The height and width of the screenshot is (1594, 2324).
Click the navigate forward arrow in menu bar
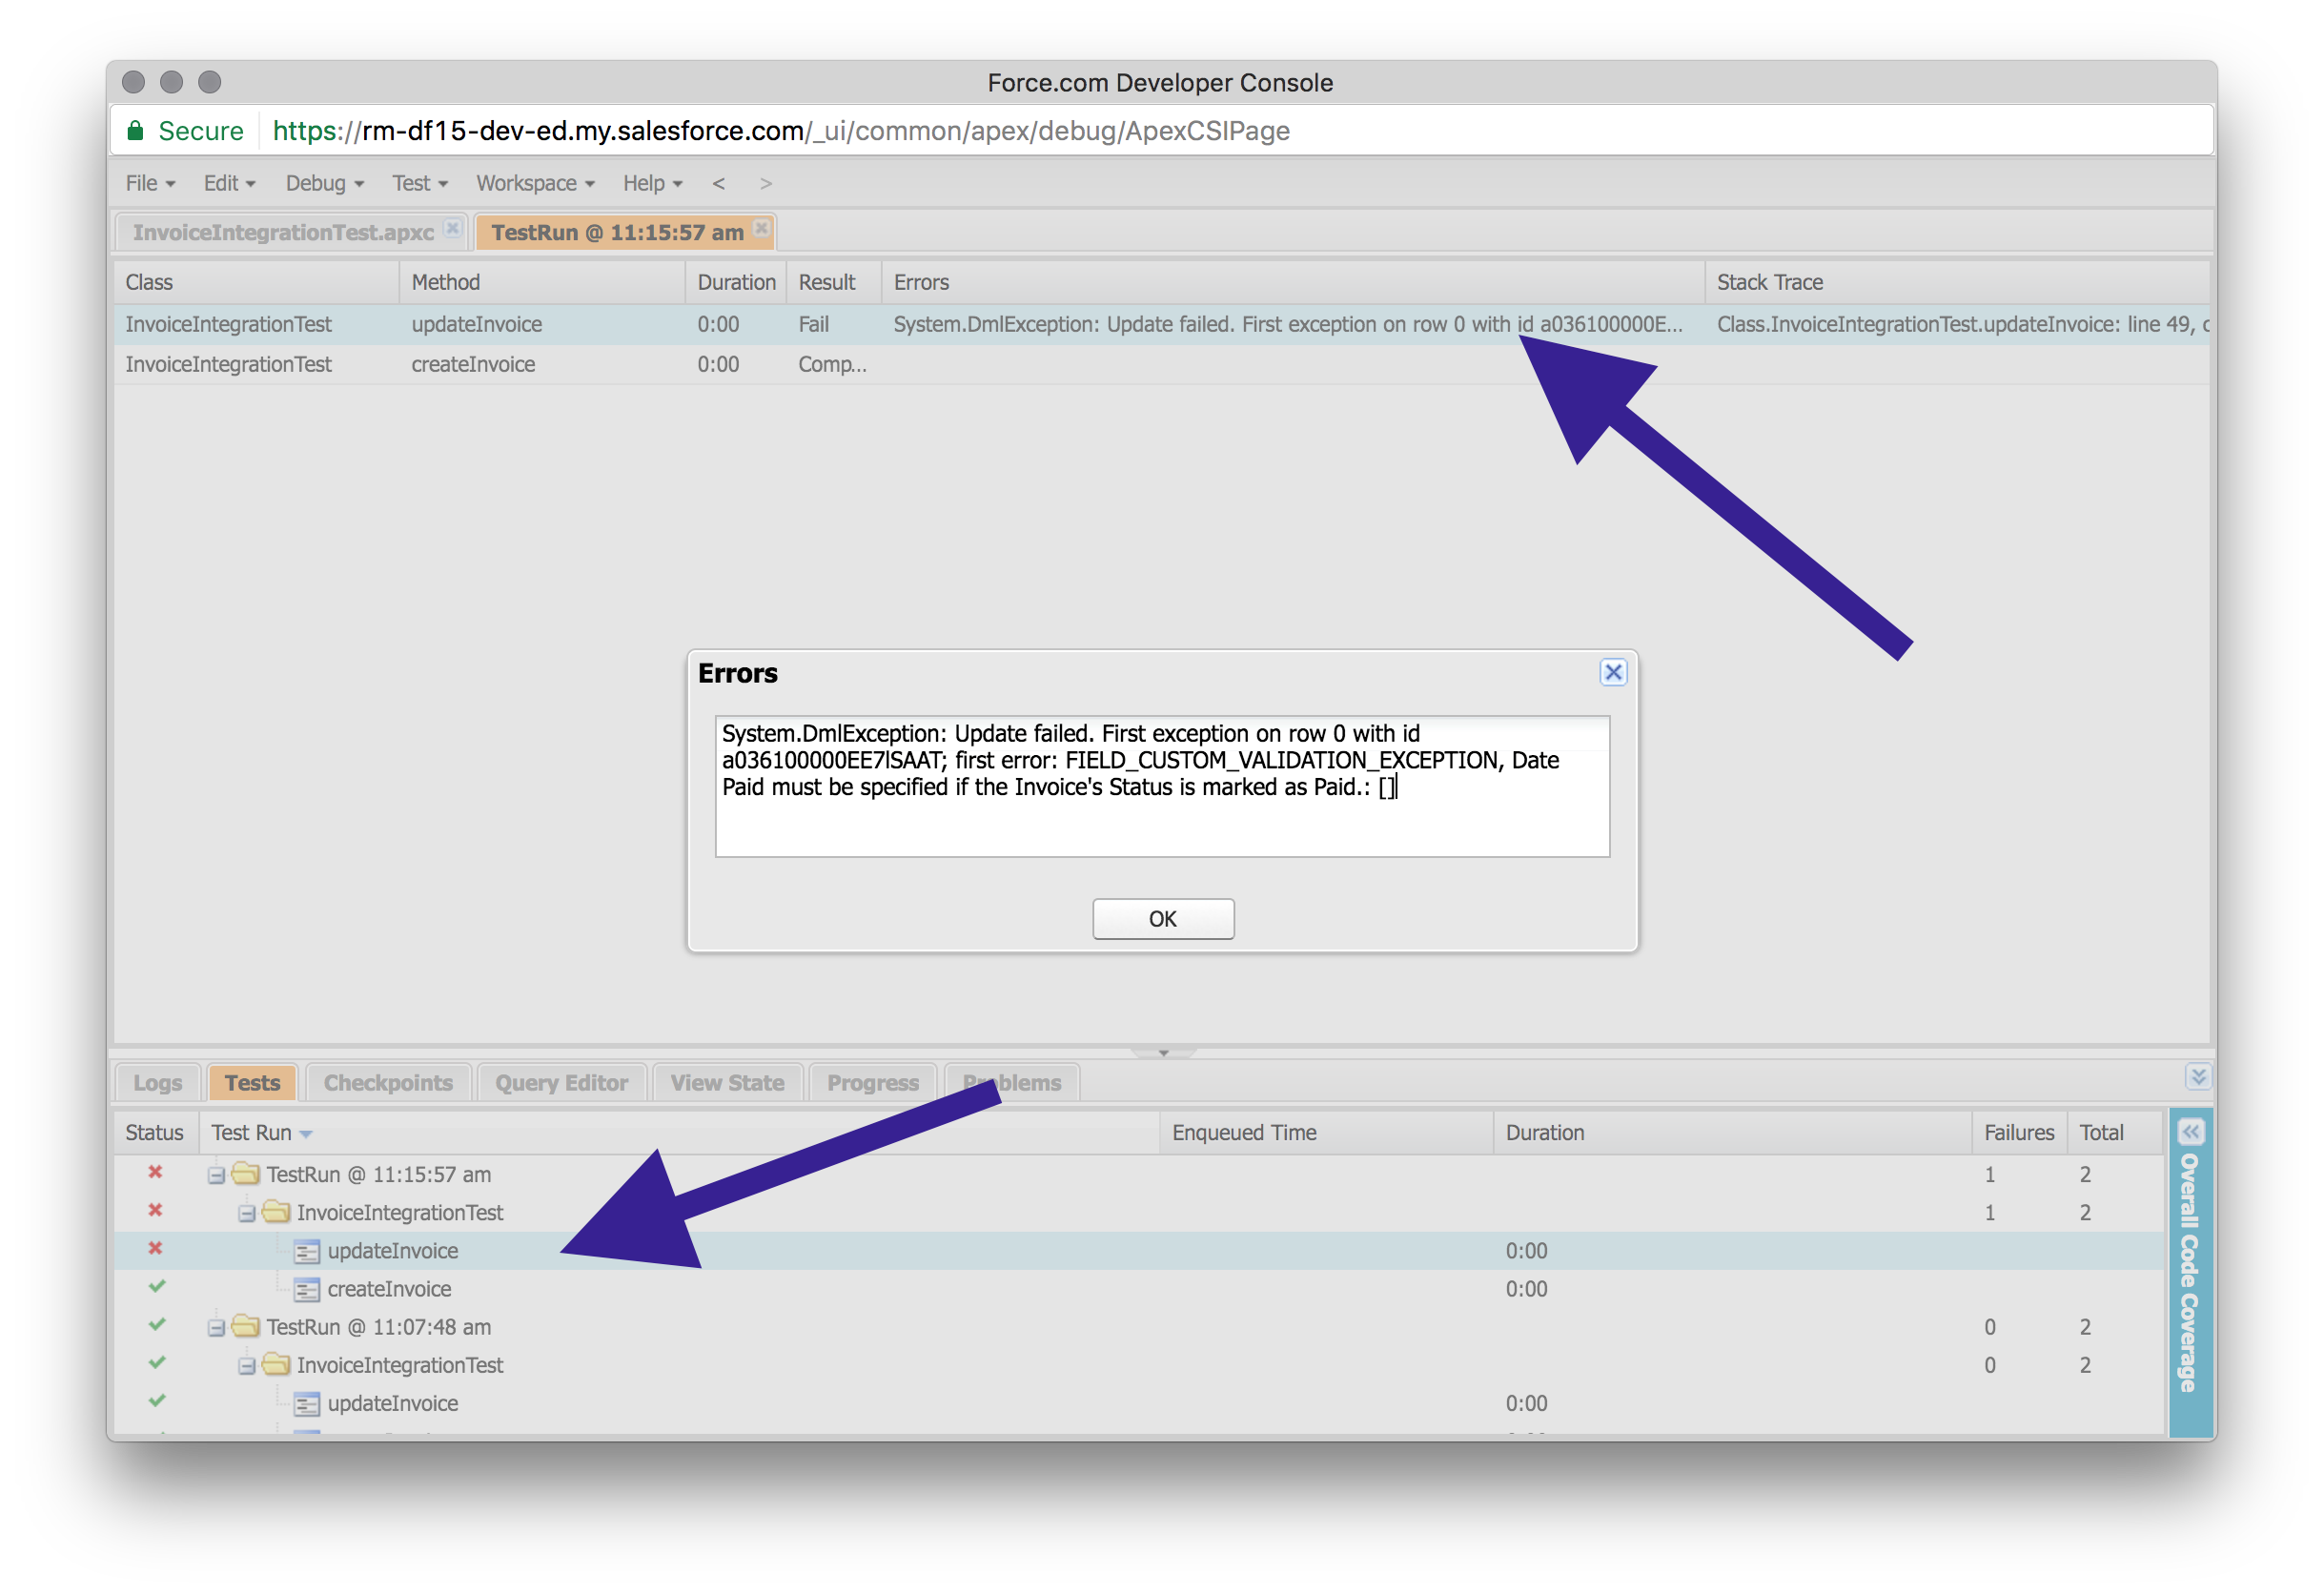point(766,183)
